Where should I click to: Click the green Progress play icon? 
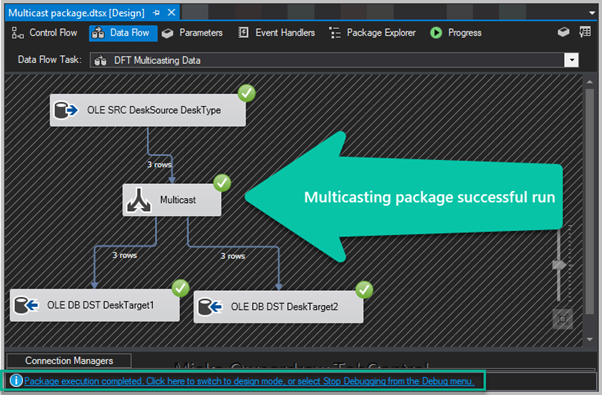coord(436,33)
